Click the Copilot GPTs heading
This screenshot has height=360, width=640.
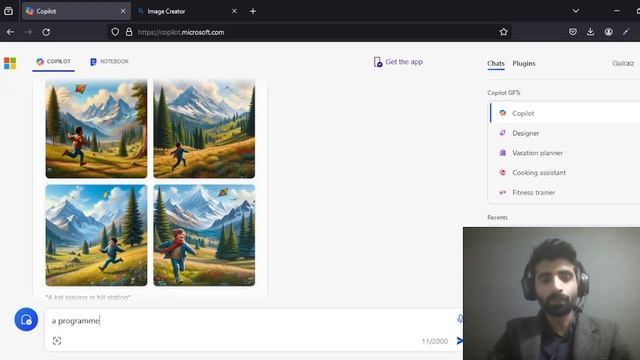pyautogui.click(x=504, y=93)
